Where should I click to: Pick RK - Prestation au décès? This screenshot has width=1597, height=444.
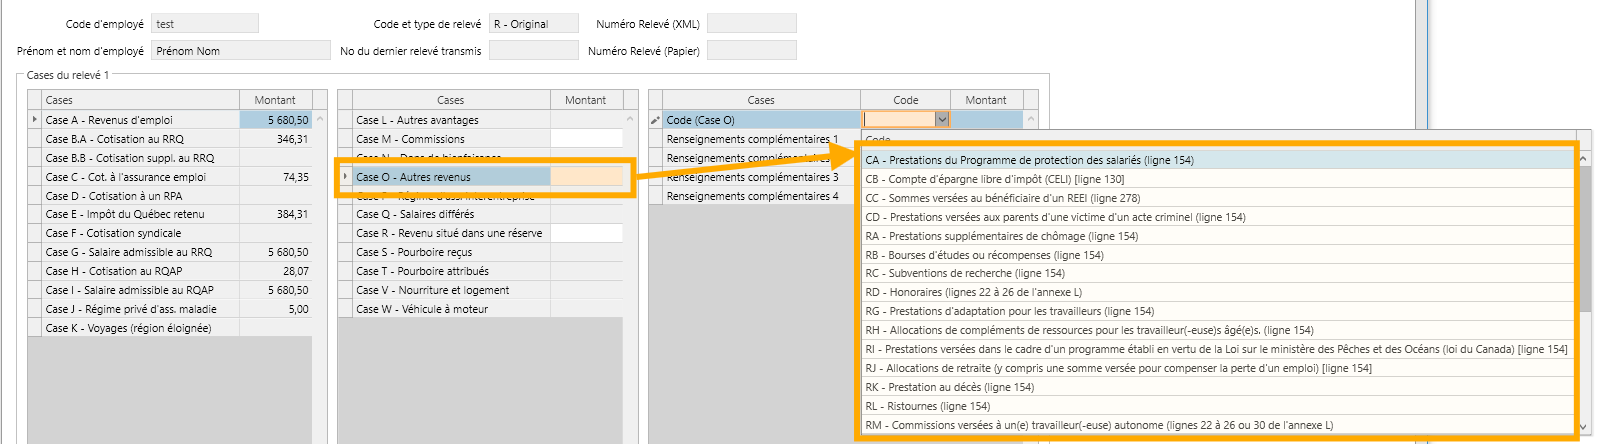(1219, 387)
